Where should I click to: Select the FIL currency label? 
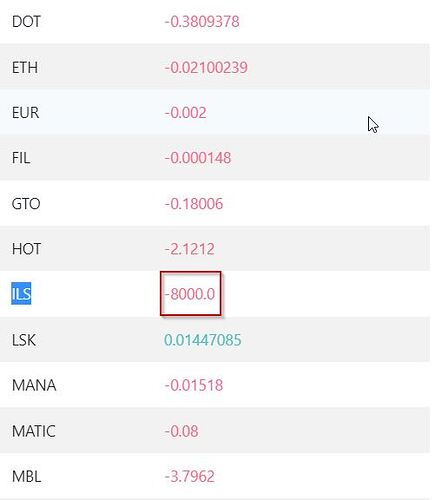[21, 158]
